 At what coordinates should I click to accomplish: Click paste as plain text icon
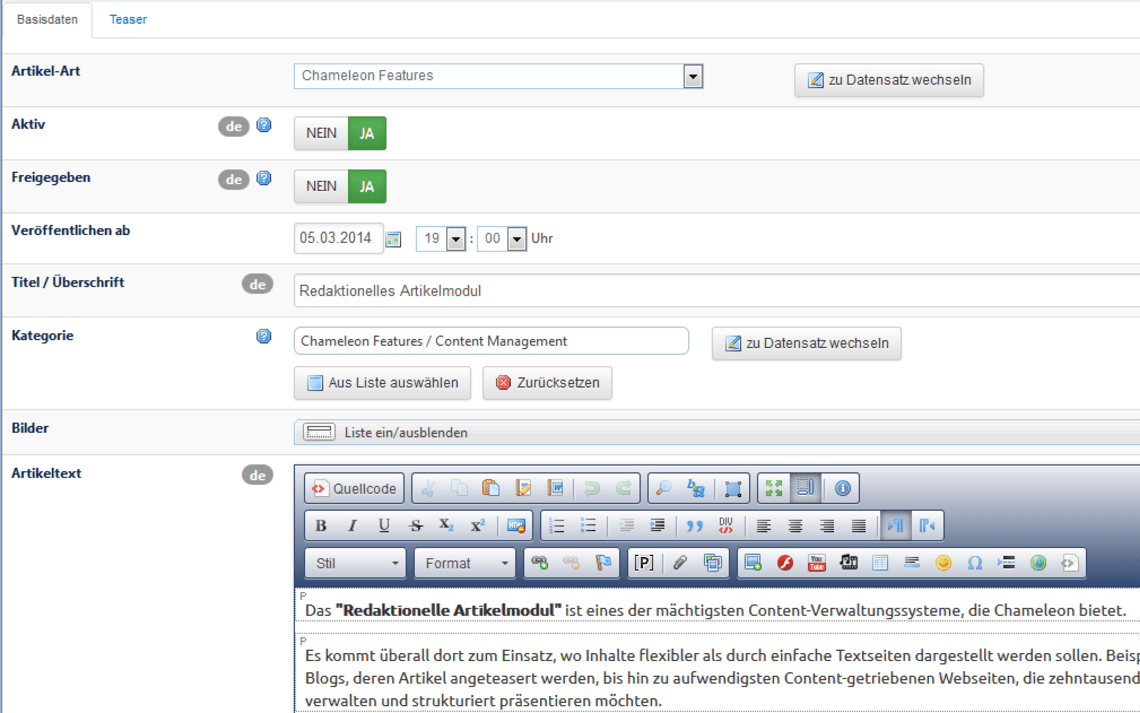tap(523, 488)
